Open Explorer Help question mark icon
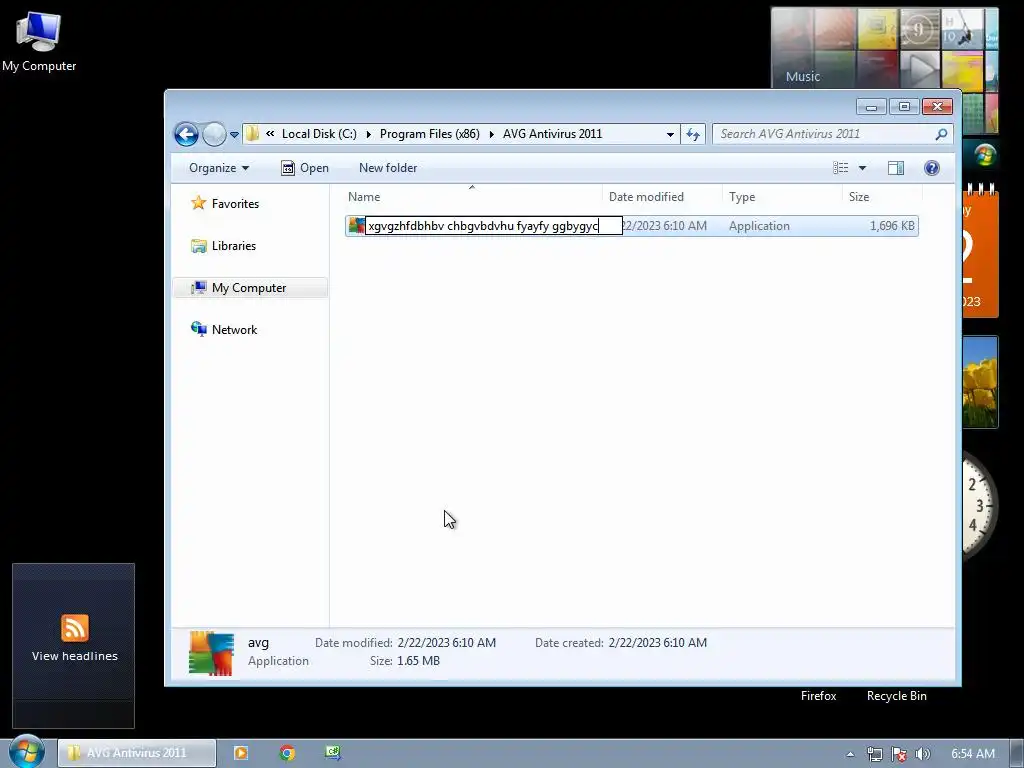The height and width of the screenshot is (768, 1024). [932, 168]
